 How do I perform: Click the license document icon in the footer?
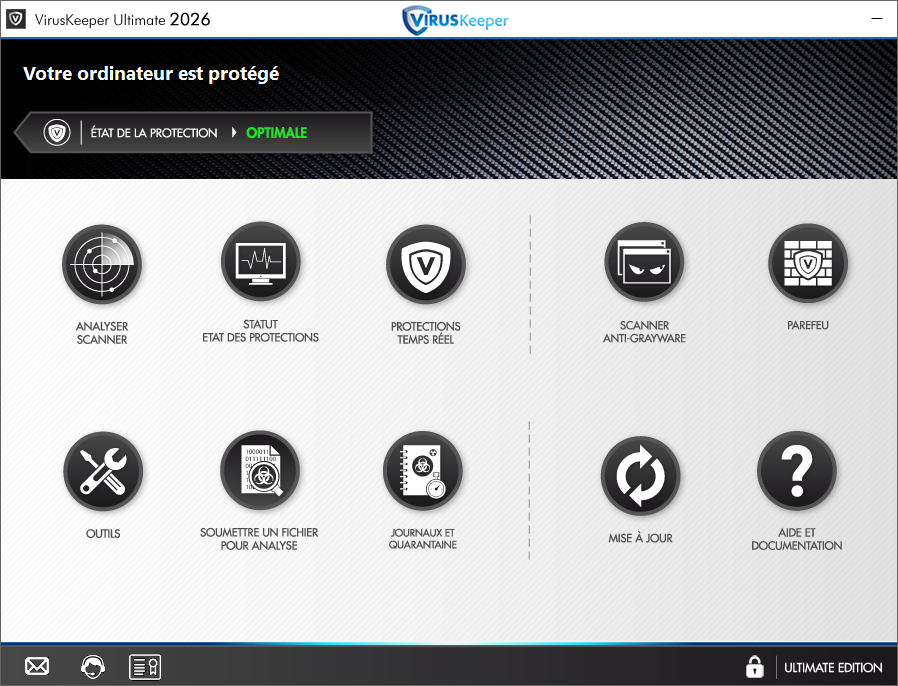click(x=145, y=666)
